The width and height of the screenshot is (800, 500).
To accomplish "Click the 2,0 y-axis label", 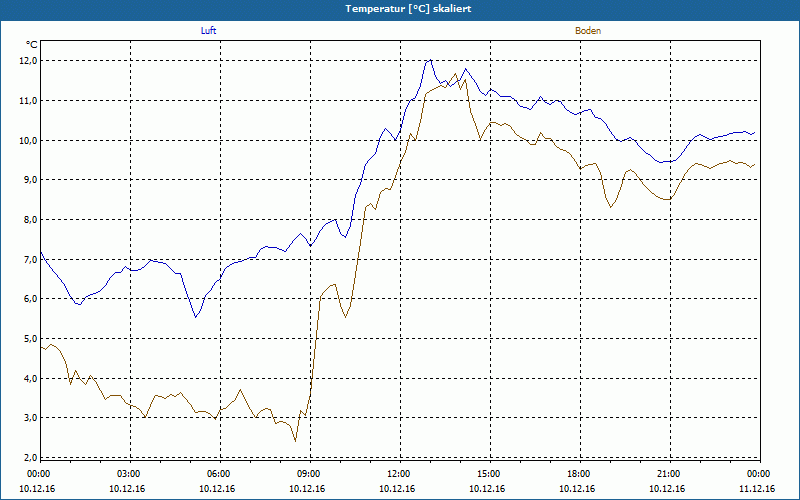I will [31, 457].
